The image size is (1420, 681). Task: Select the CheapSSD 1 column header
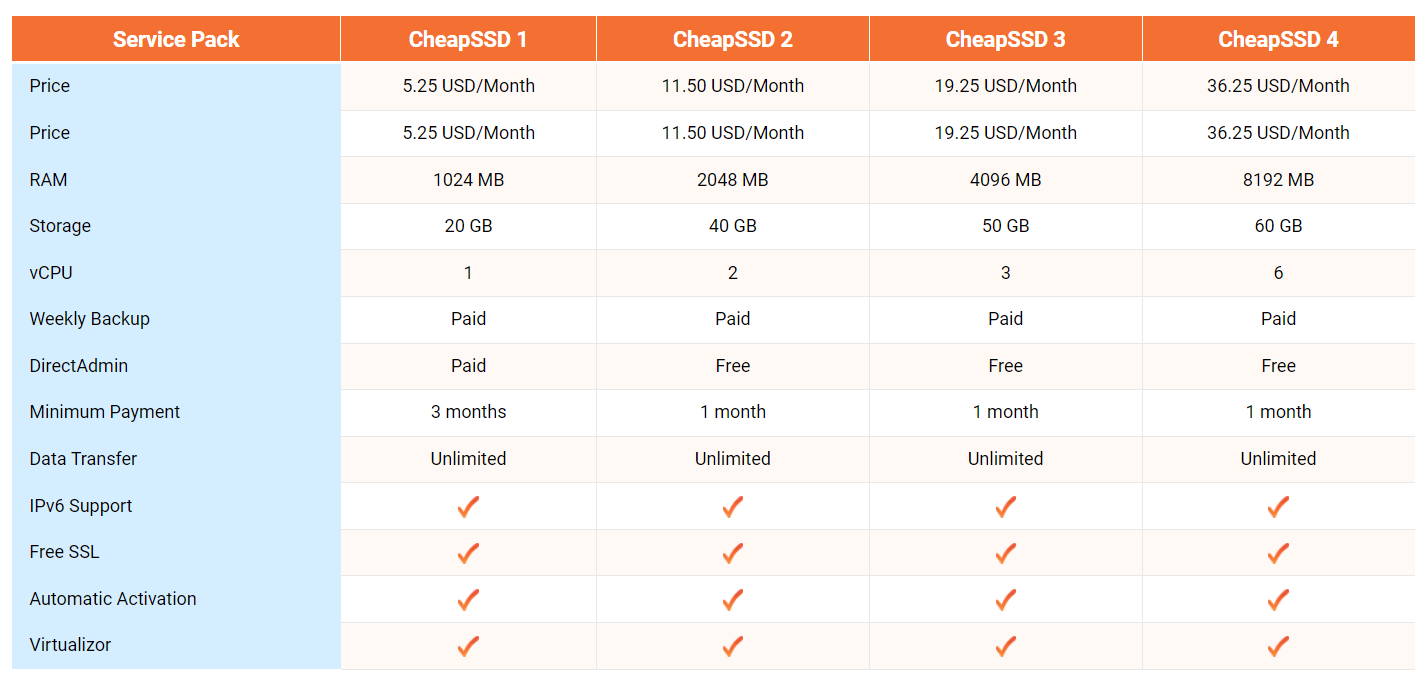coord(468,40)
